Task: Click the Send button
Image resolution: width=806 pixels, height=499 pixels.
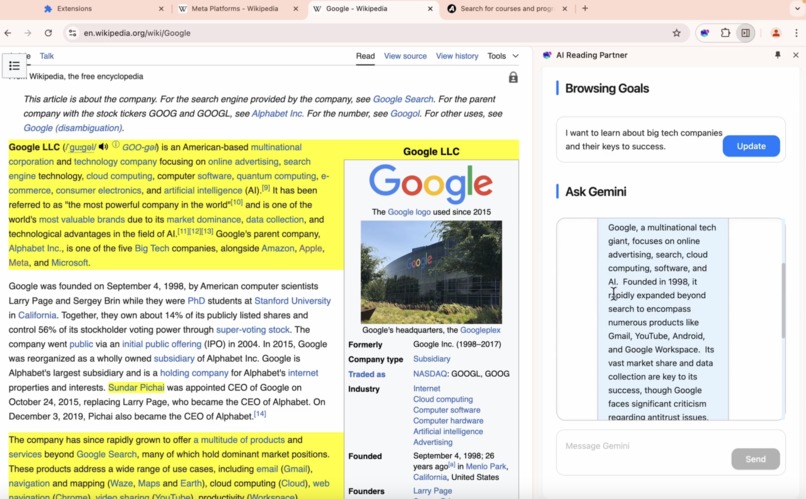Action: [x=755, y=459]
